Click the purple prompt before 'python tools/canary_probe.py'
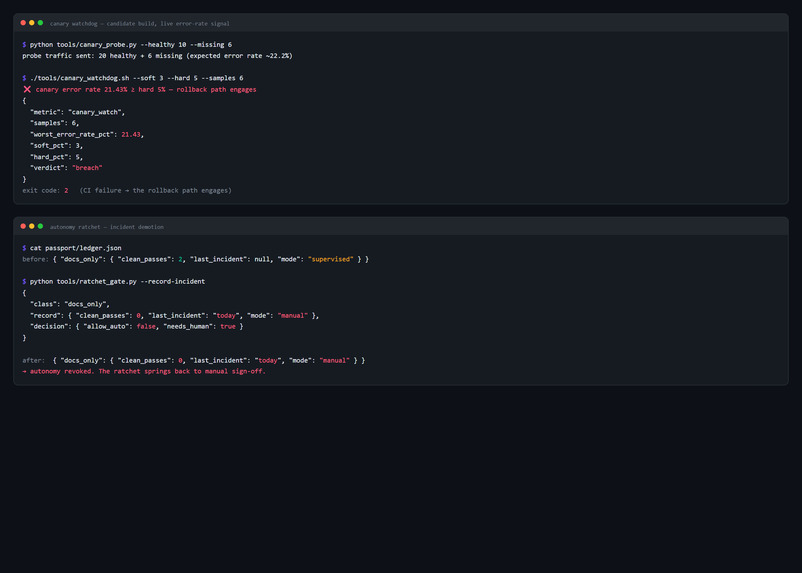The width and height of the screenshot is (802, 573). tap(24, 45)
